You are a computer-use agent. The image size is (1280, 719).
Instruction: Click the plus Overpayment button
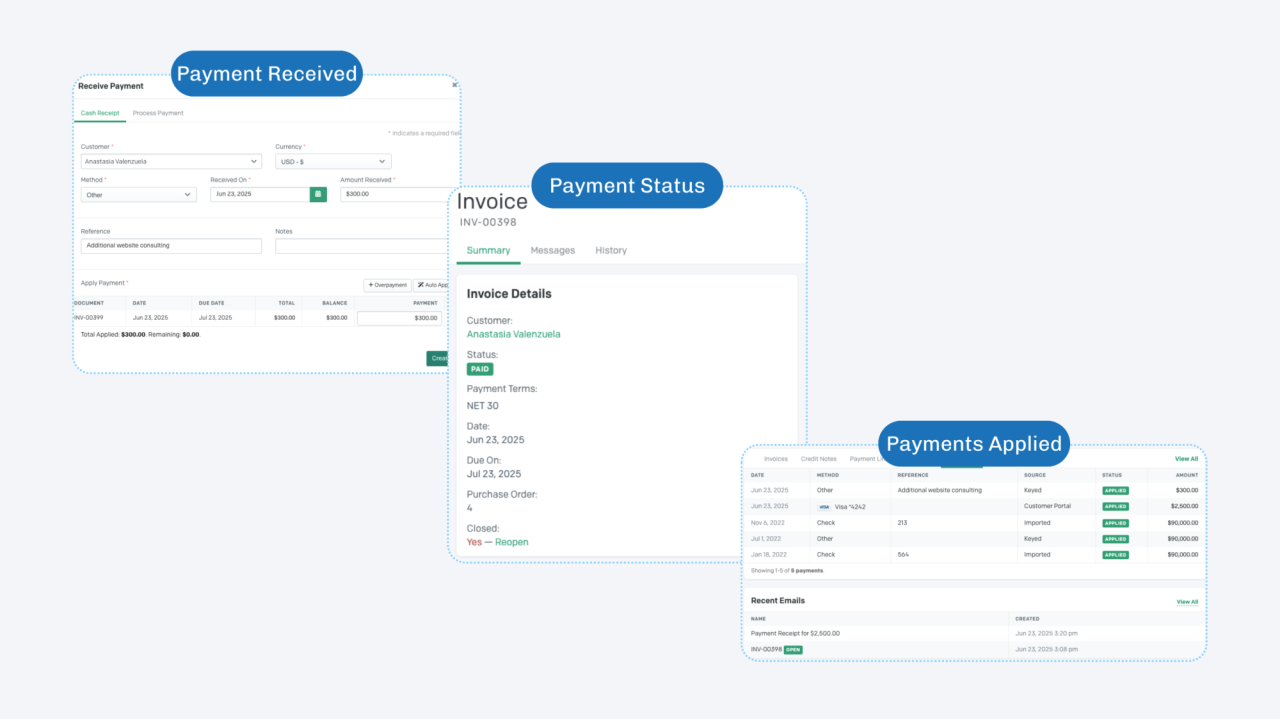(x=387, y=285)
